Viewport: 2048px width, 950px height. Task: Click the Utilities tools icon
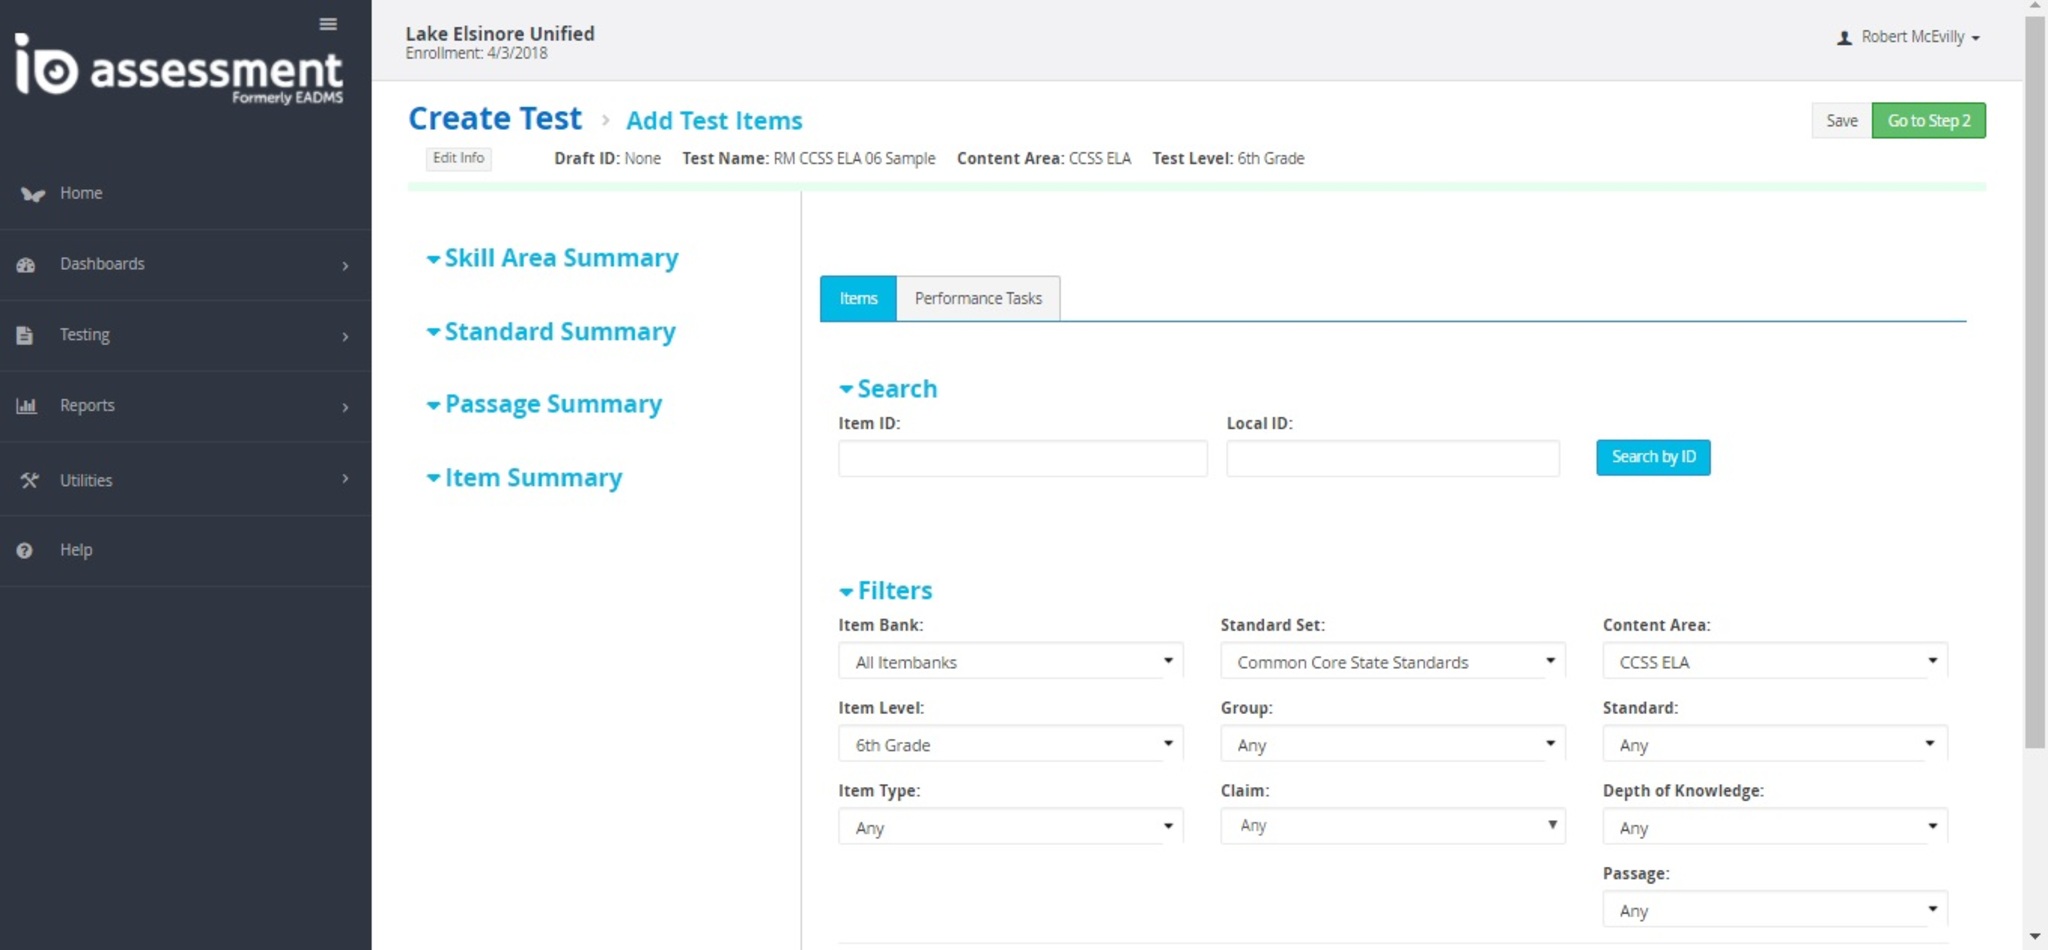tap(29, 480)
